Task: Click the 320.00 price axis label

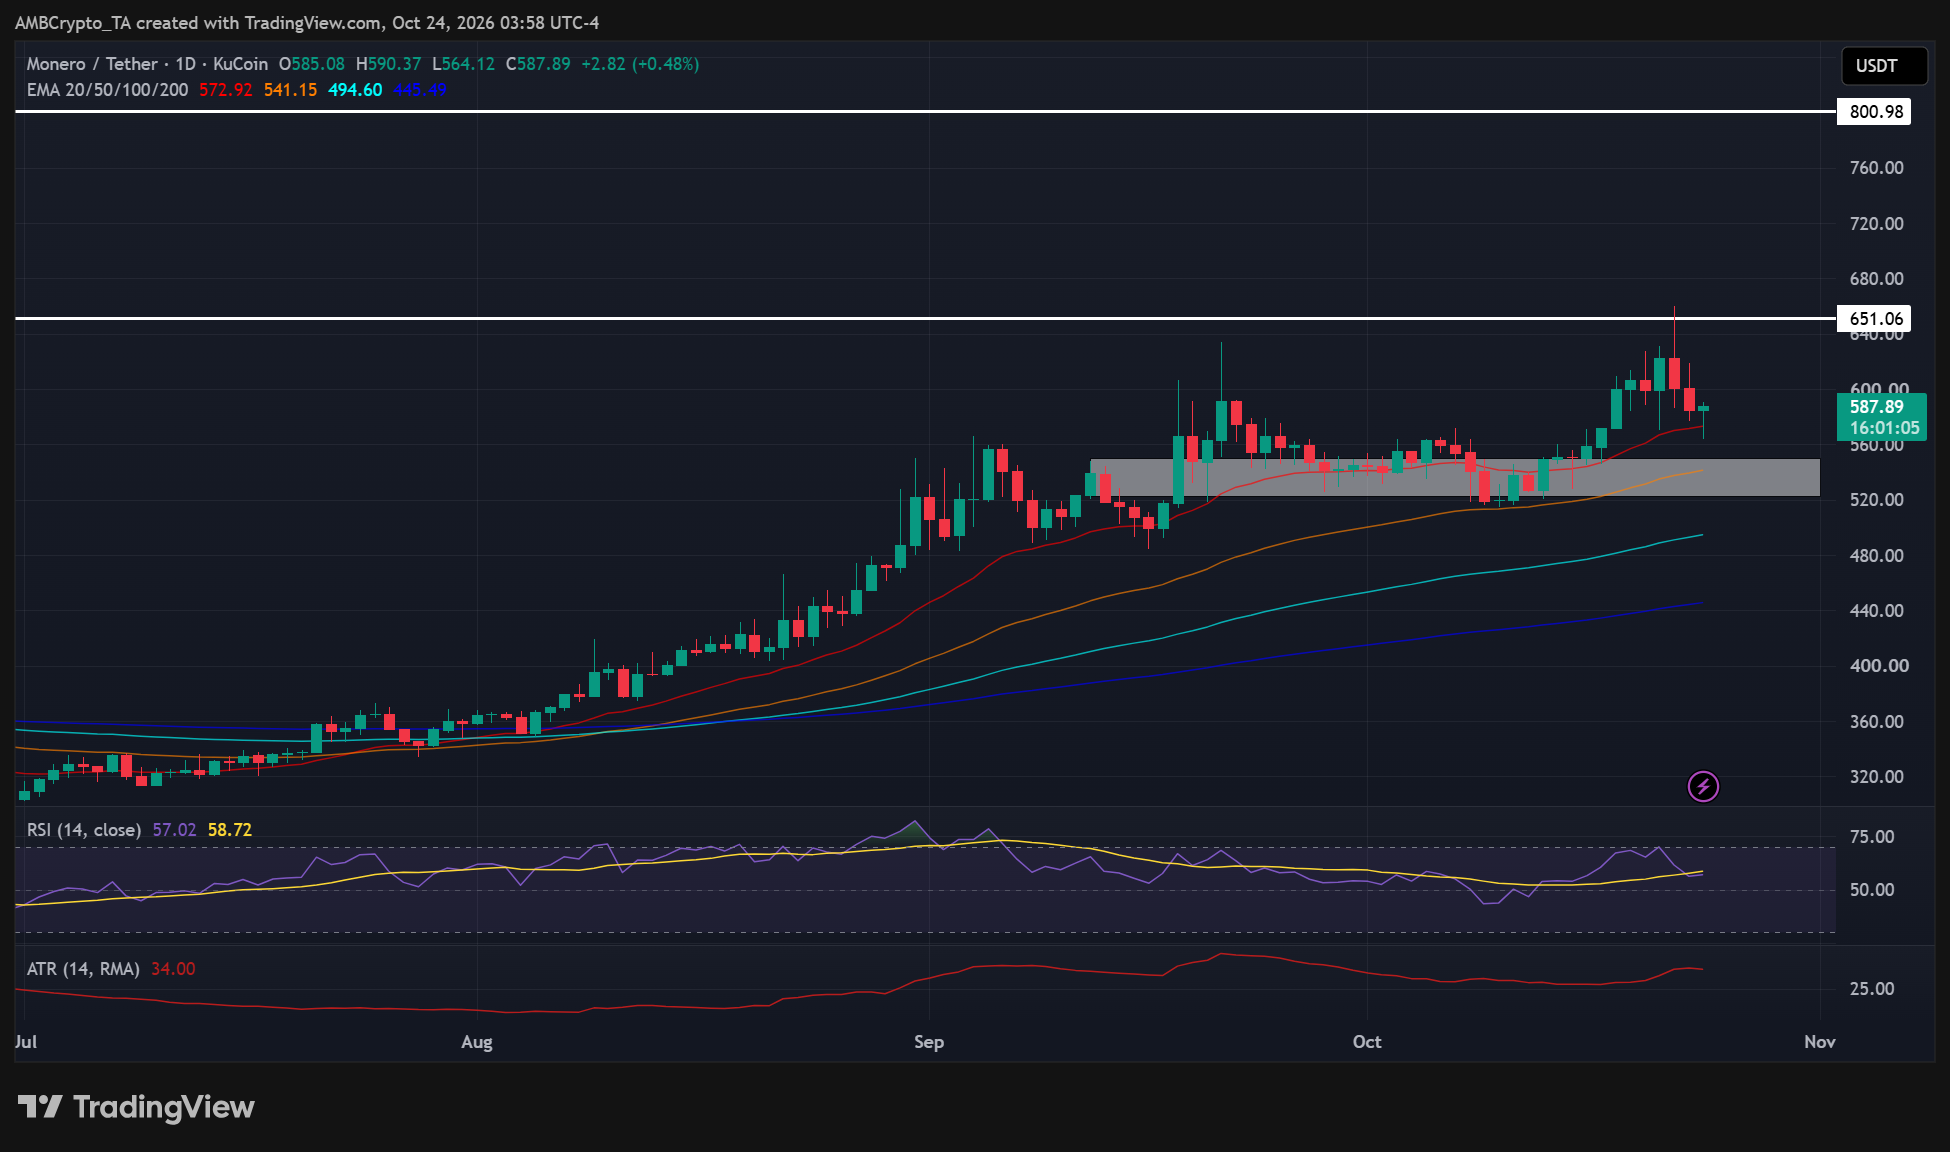Action: click(1877, 777)
